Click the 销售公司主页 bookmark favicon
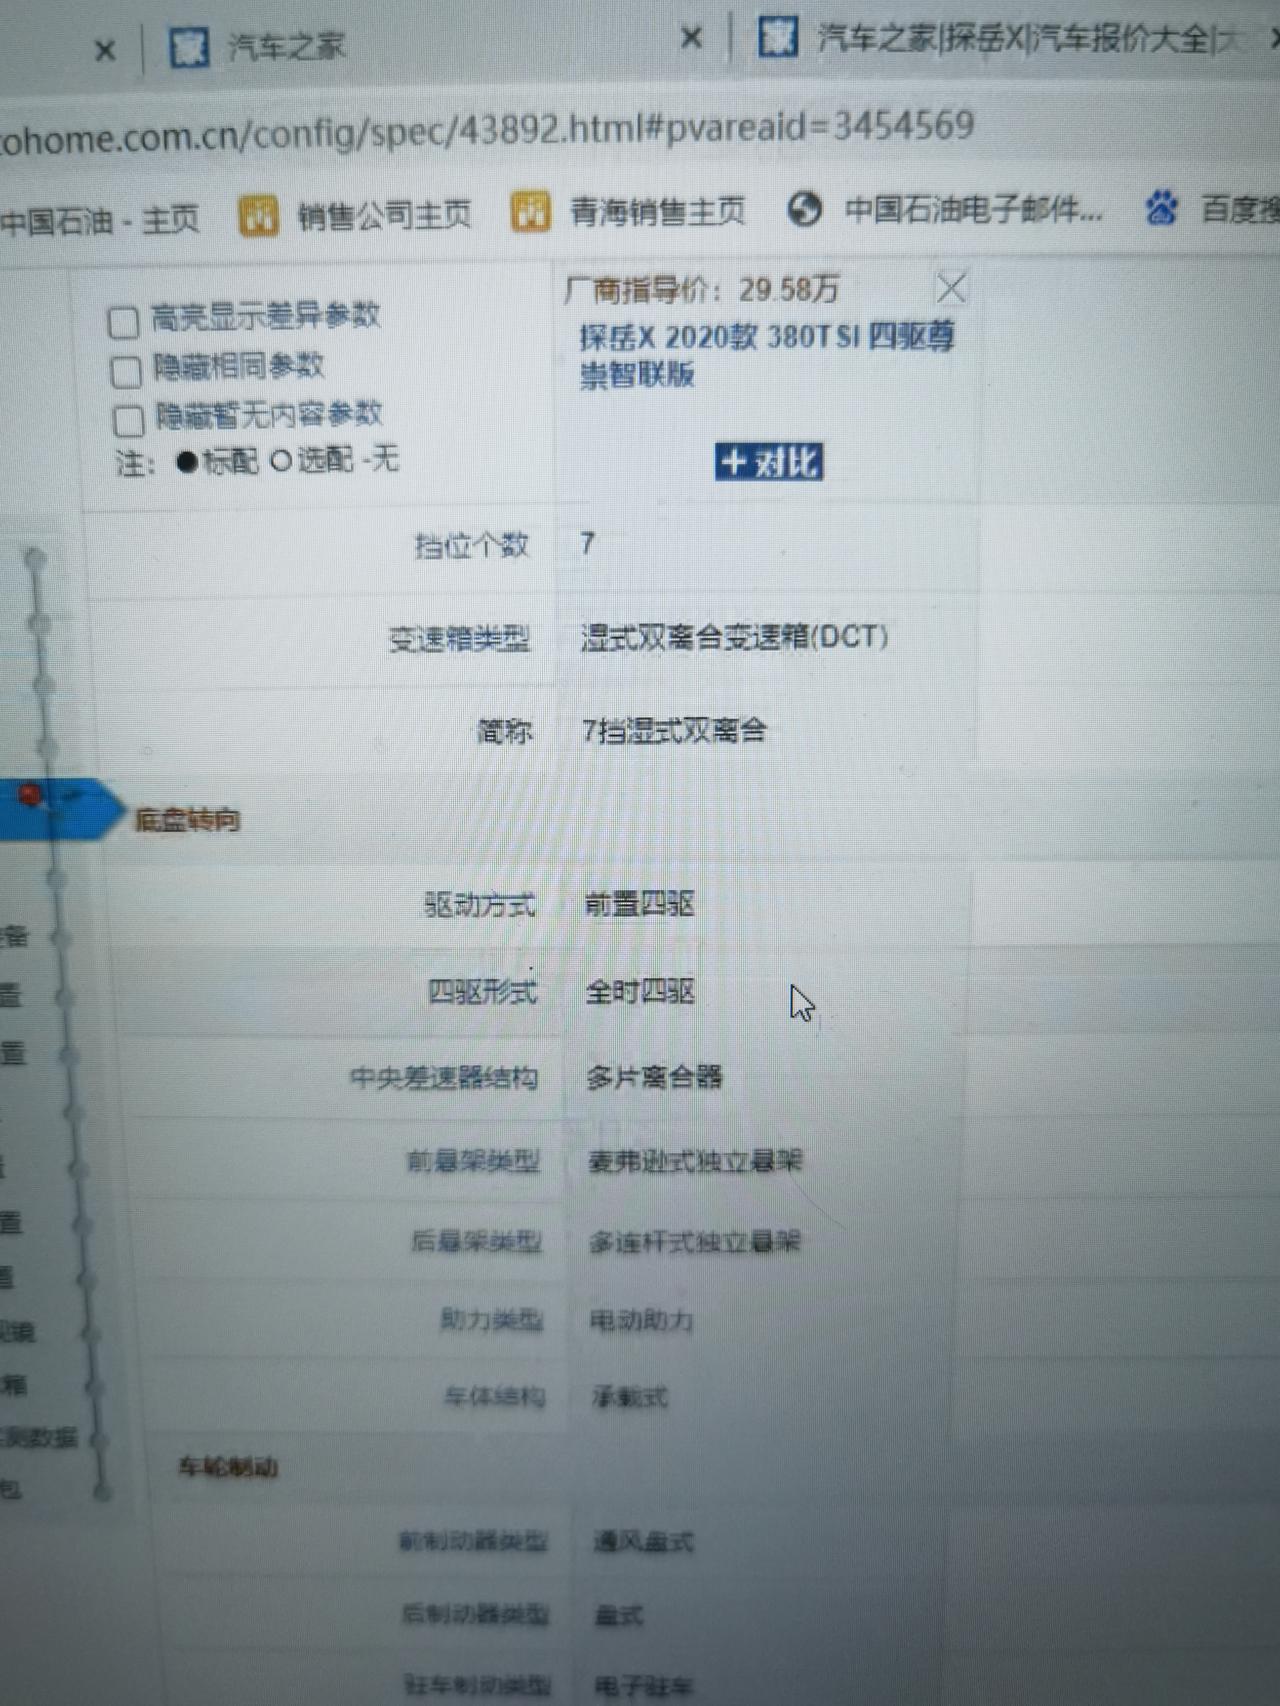Image resolution: width=1280 pixels, height=1706 pixels. click(x=258, y=216)
